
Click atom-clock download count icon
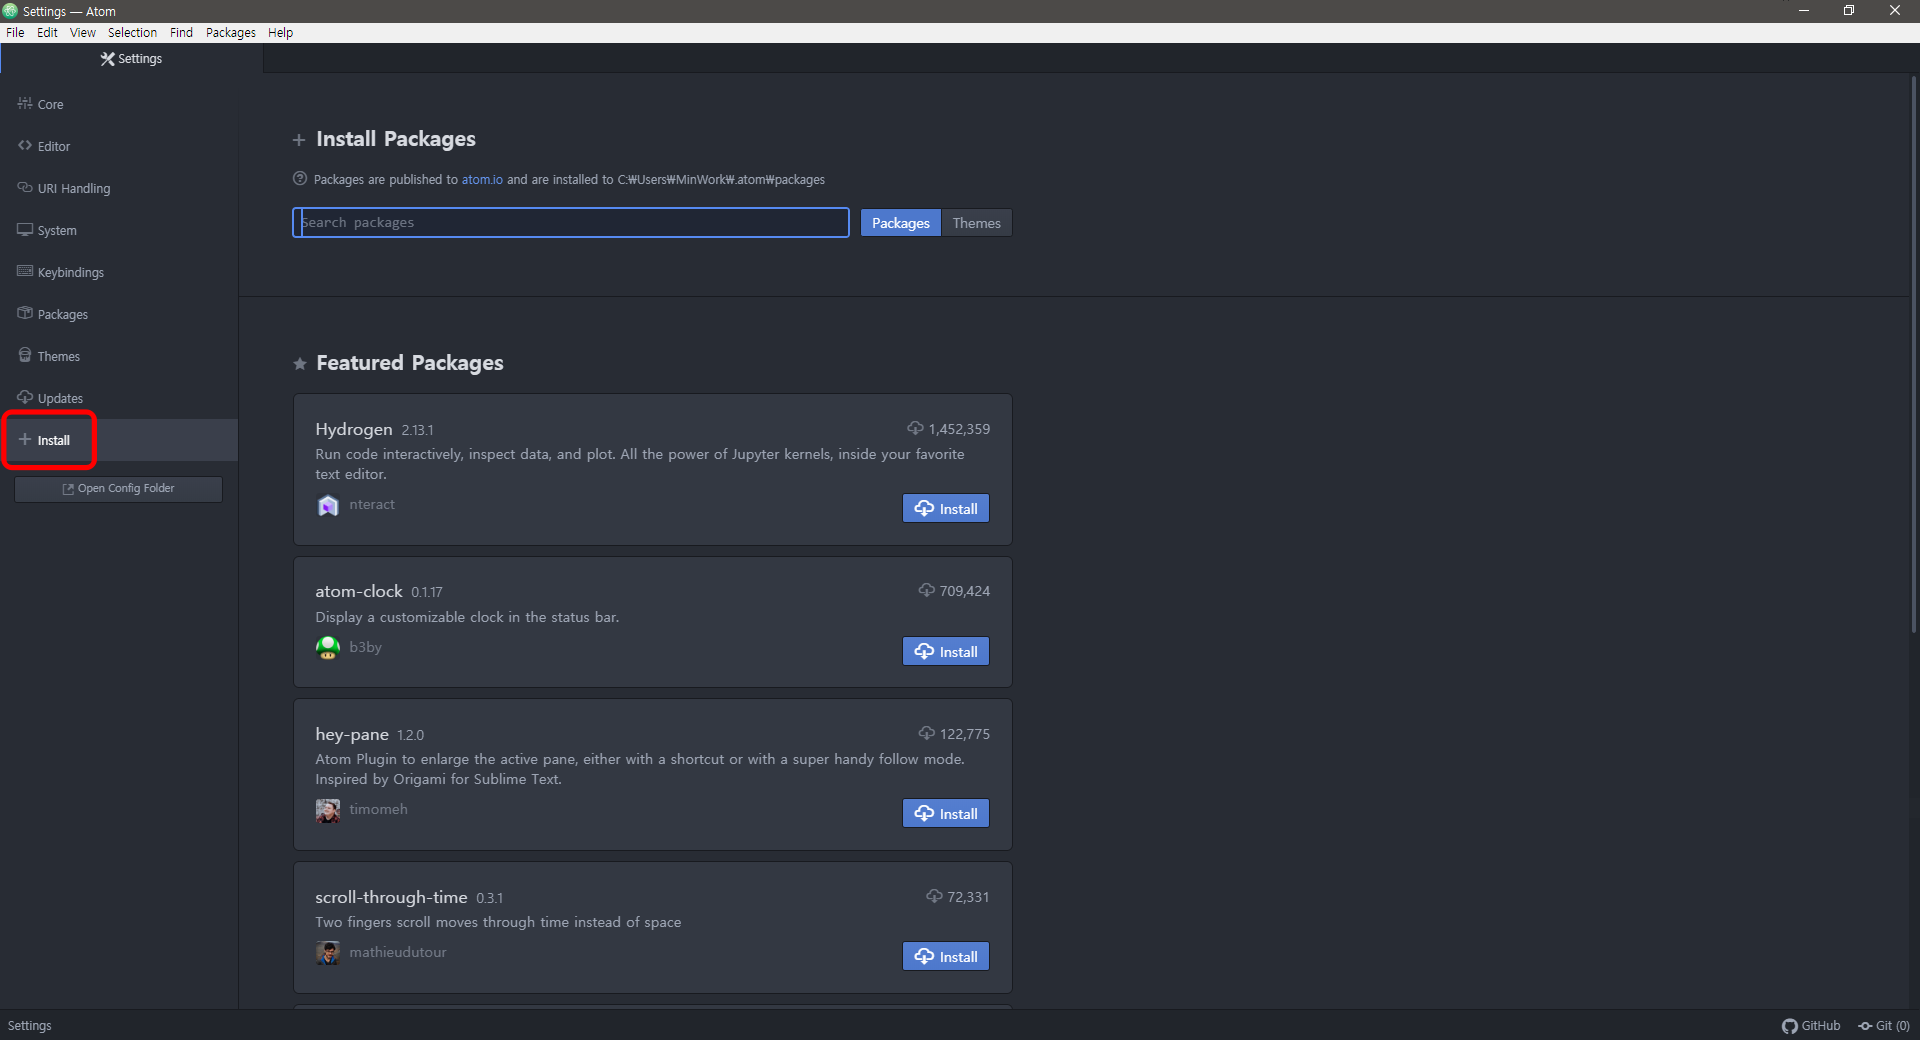tap(926, 590)
